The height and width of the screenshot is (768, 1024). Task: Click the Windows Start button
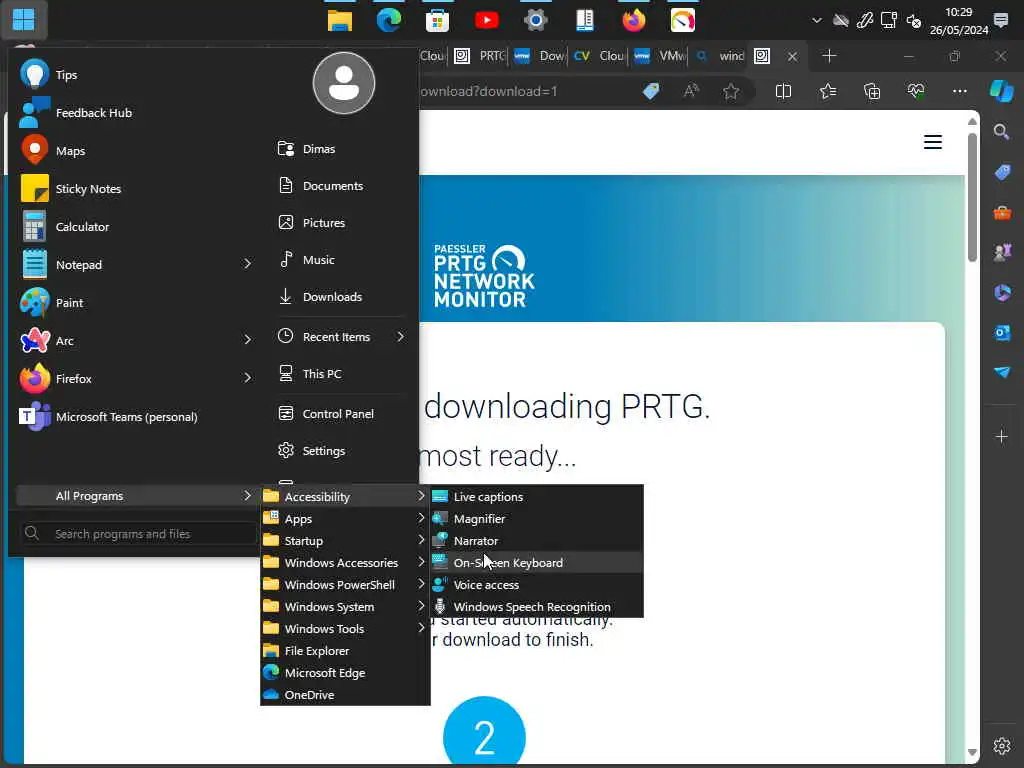[x=24, y=20]
